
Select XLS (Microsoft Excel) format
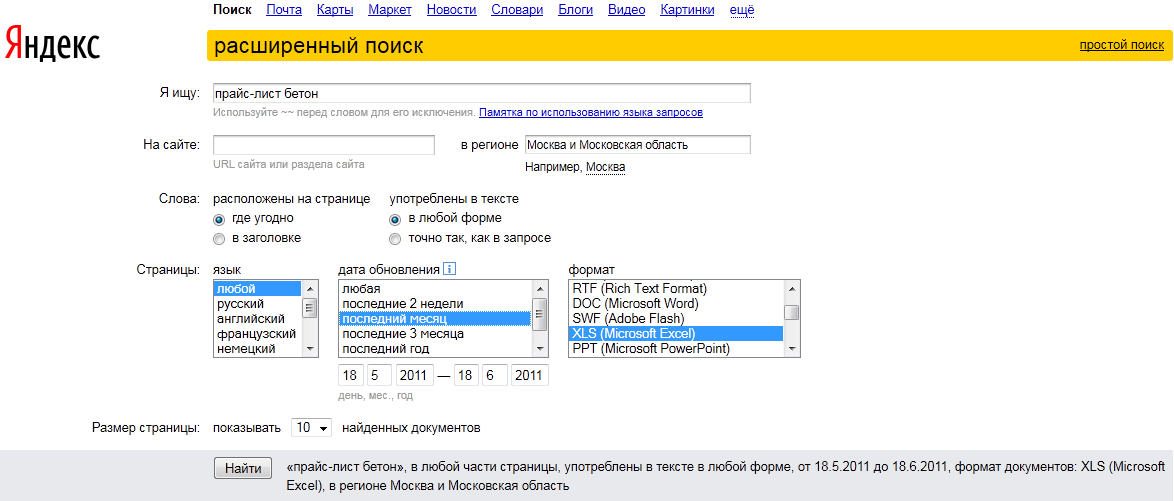tap(676, 333)
